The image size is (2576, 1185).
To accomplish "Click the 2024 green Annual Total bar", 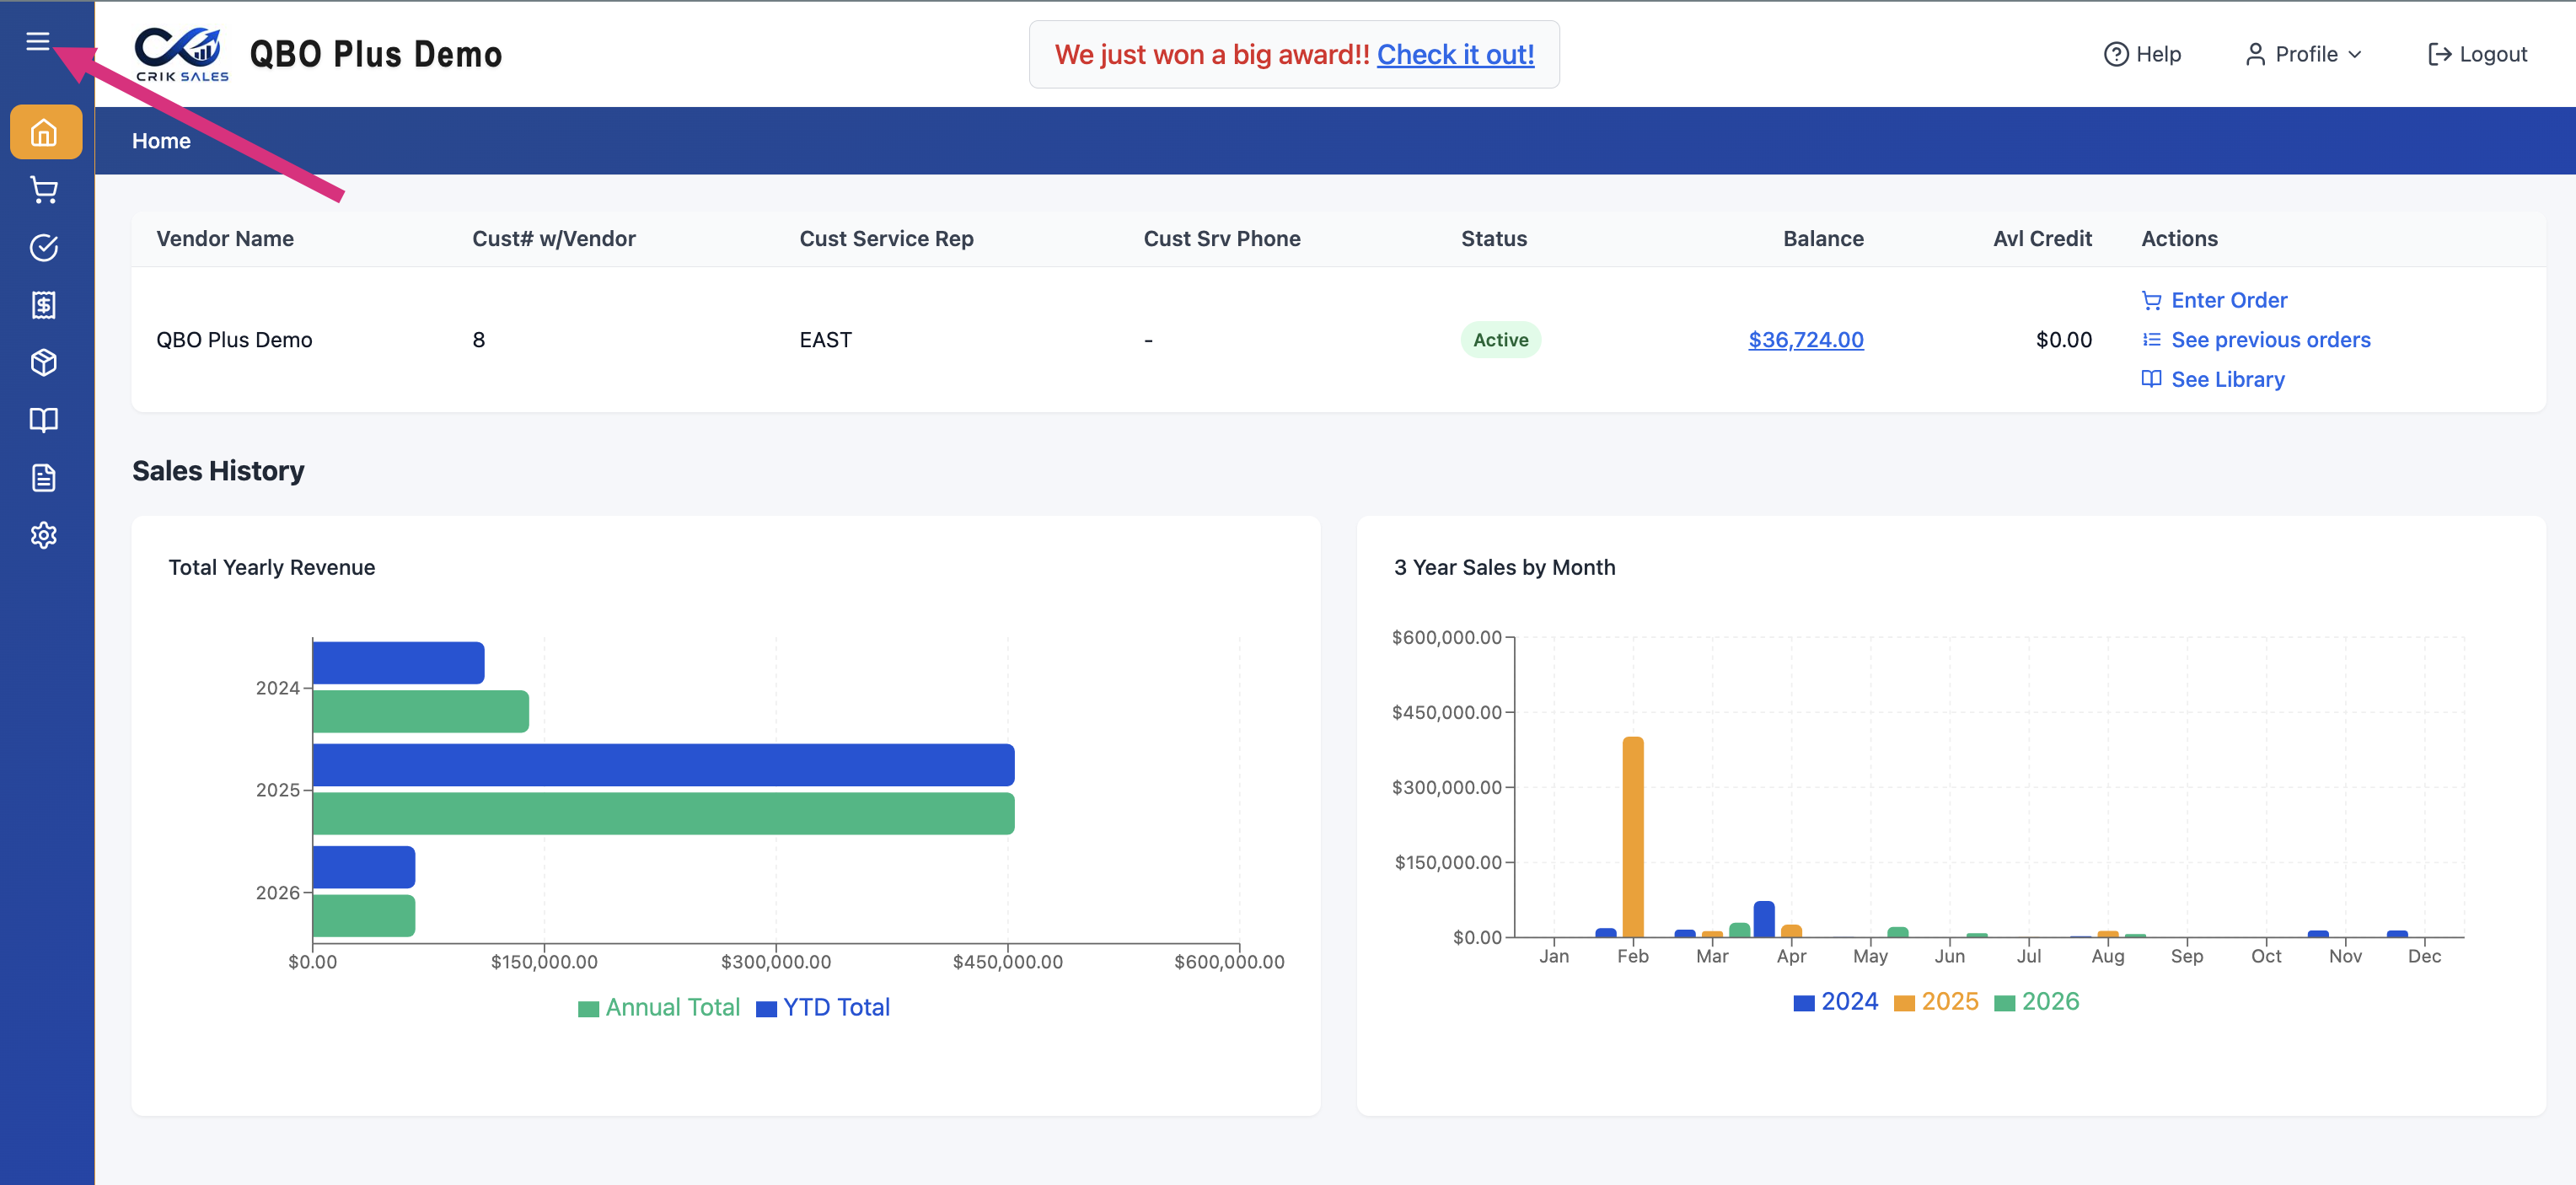I will [x=421, y=711].
